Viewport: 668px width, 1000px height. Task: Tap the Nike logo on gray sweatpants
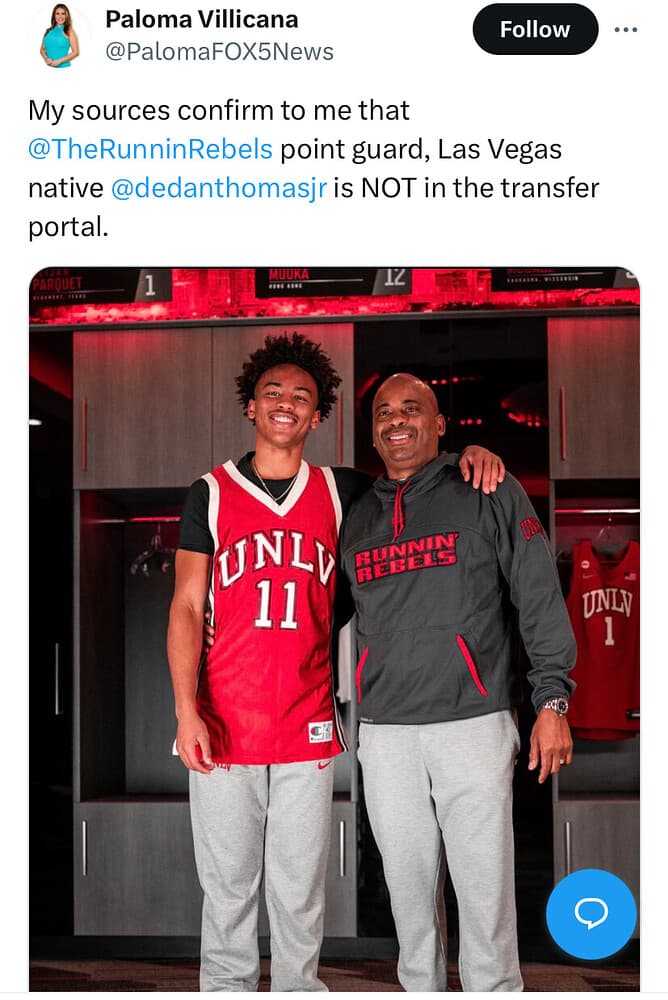pos(325,763)
